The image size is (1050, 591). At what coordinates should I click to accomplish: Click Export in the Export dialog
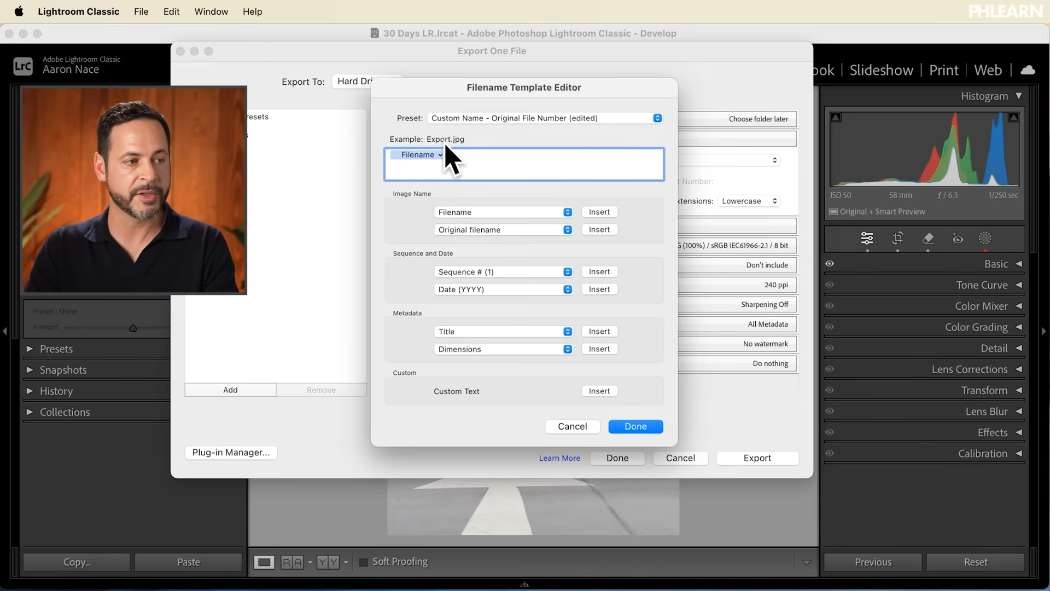coord(757,458)
